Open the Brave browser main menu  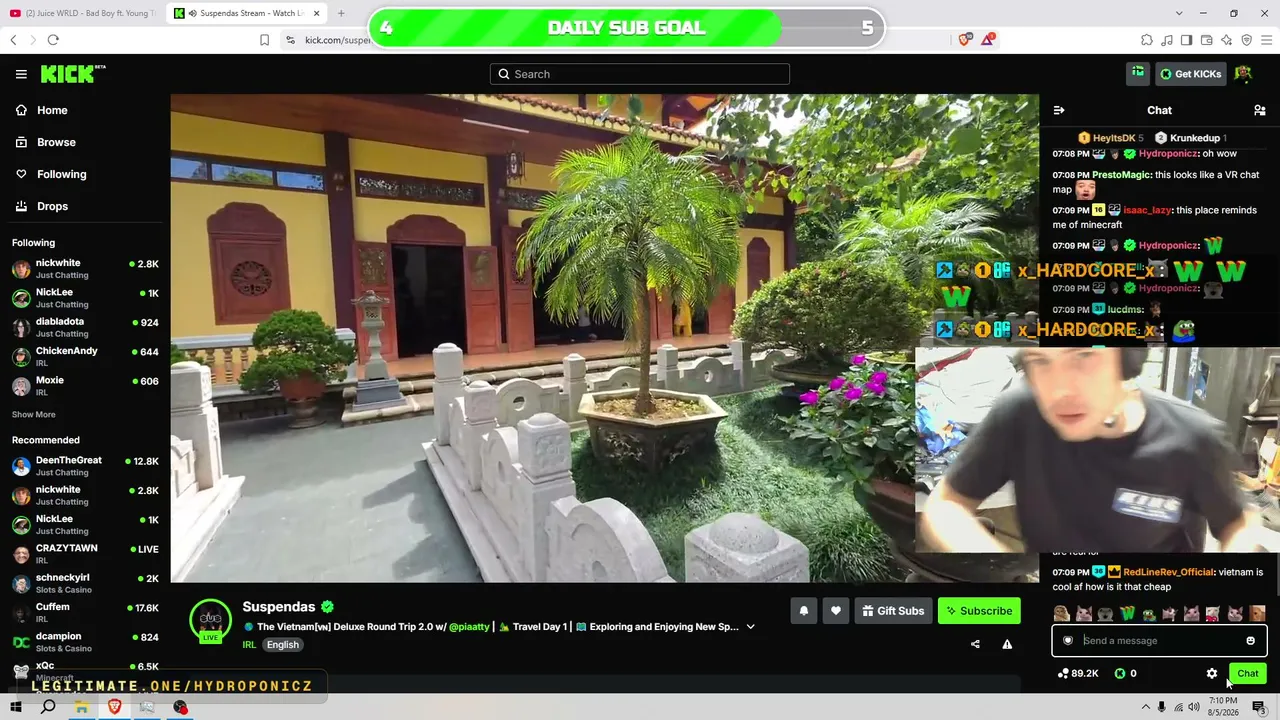click(x=1266, y=40)
